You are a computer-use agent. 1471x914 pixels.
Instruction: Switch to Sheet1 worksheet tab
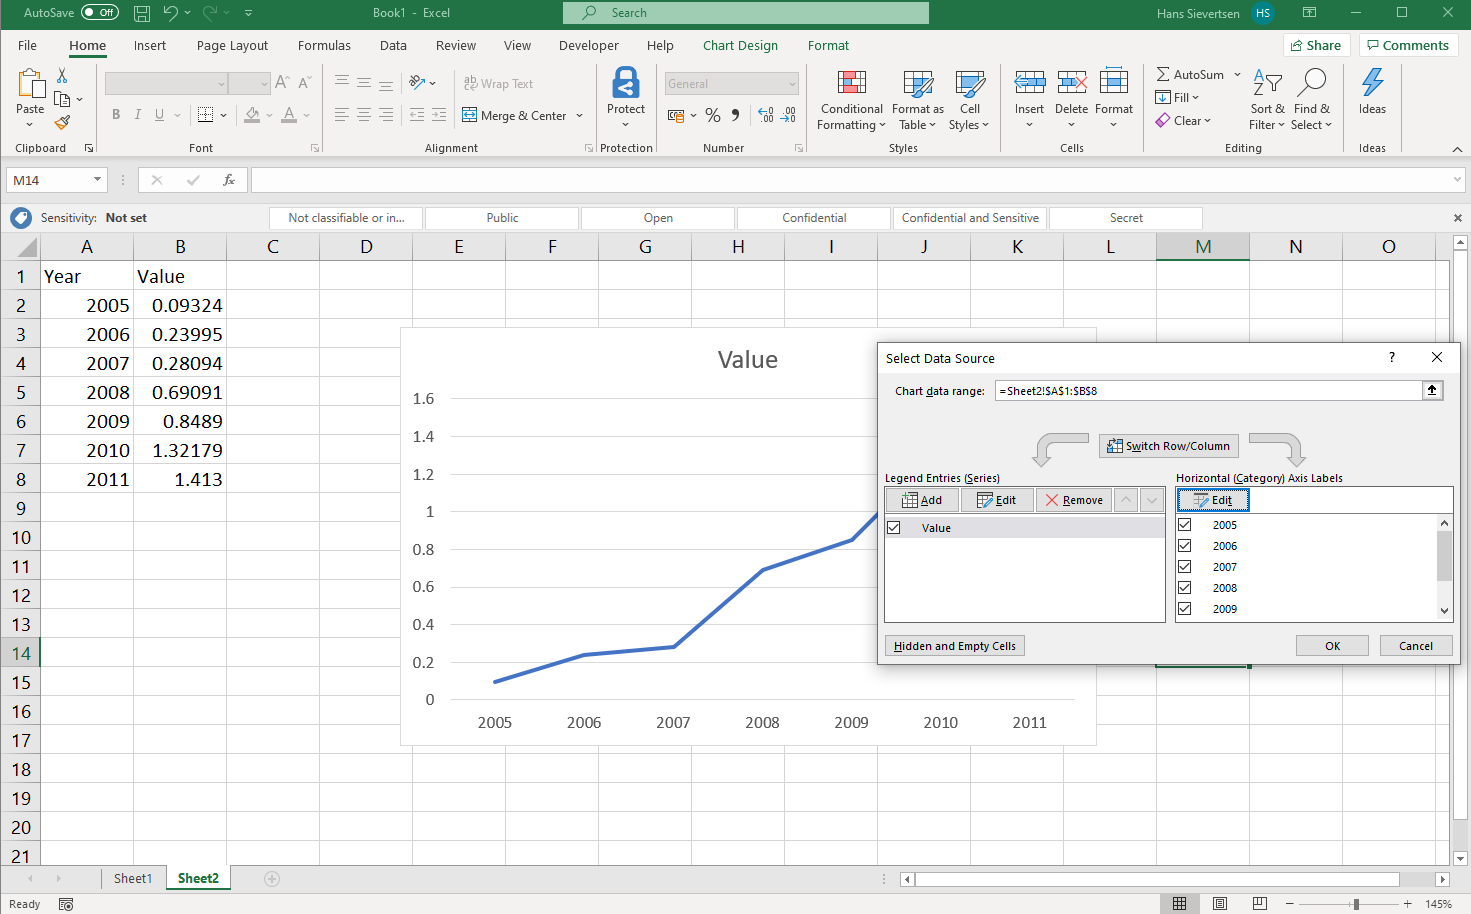click(133, 879)
